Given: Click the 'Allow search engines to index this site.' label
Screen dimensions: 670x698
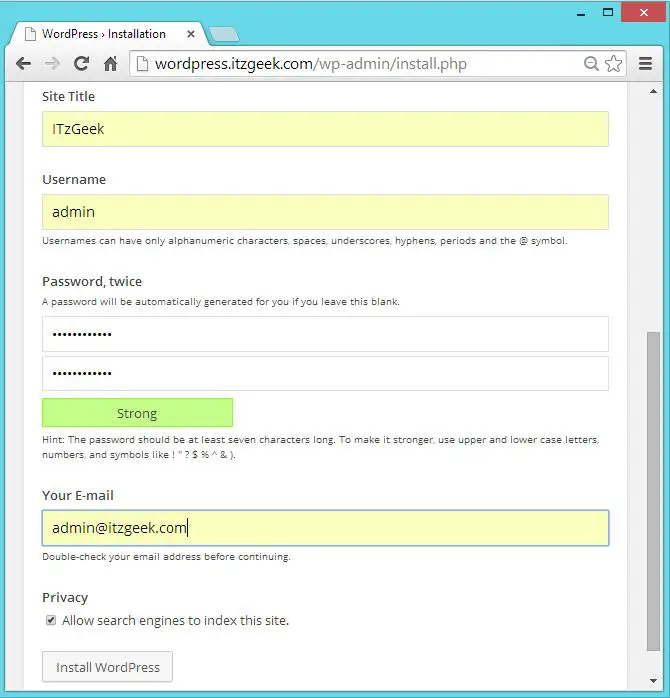Looking at the screenshot, I should tap(175, 621).
